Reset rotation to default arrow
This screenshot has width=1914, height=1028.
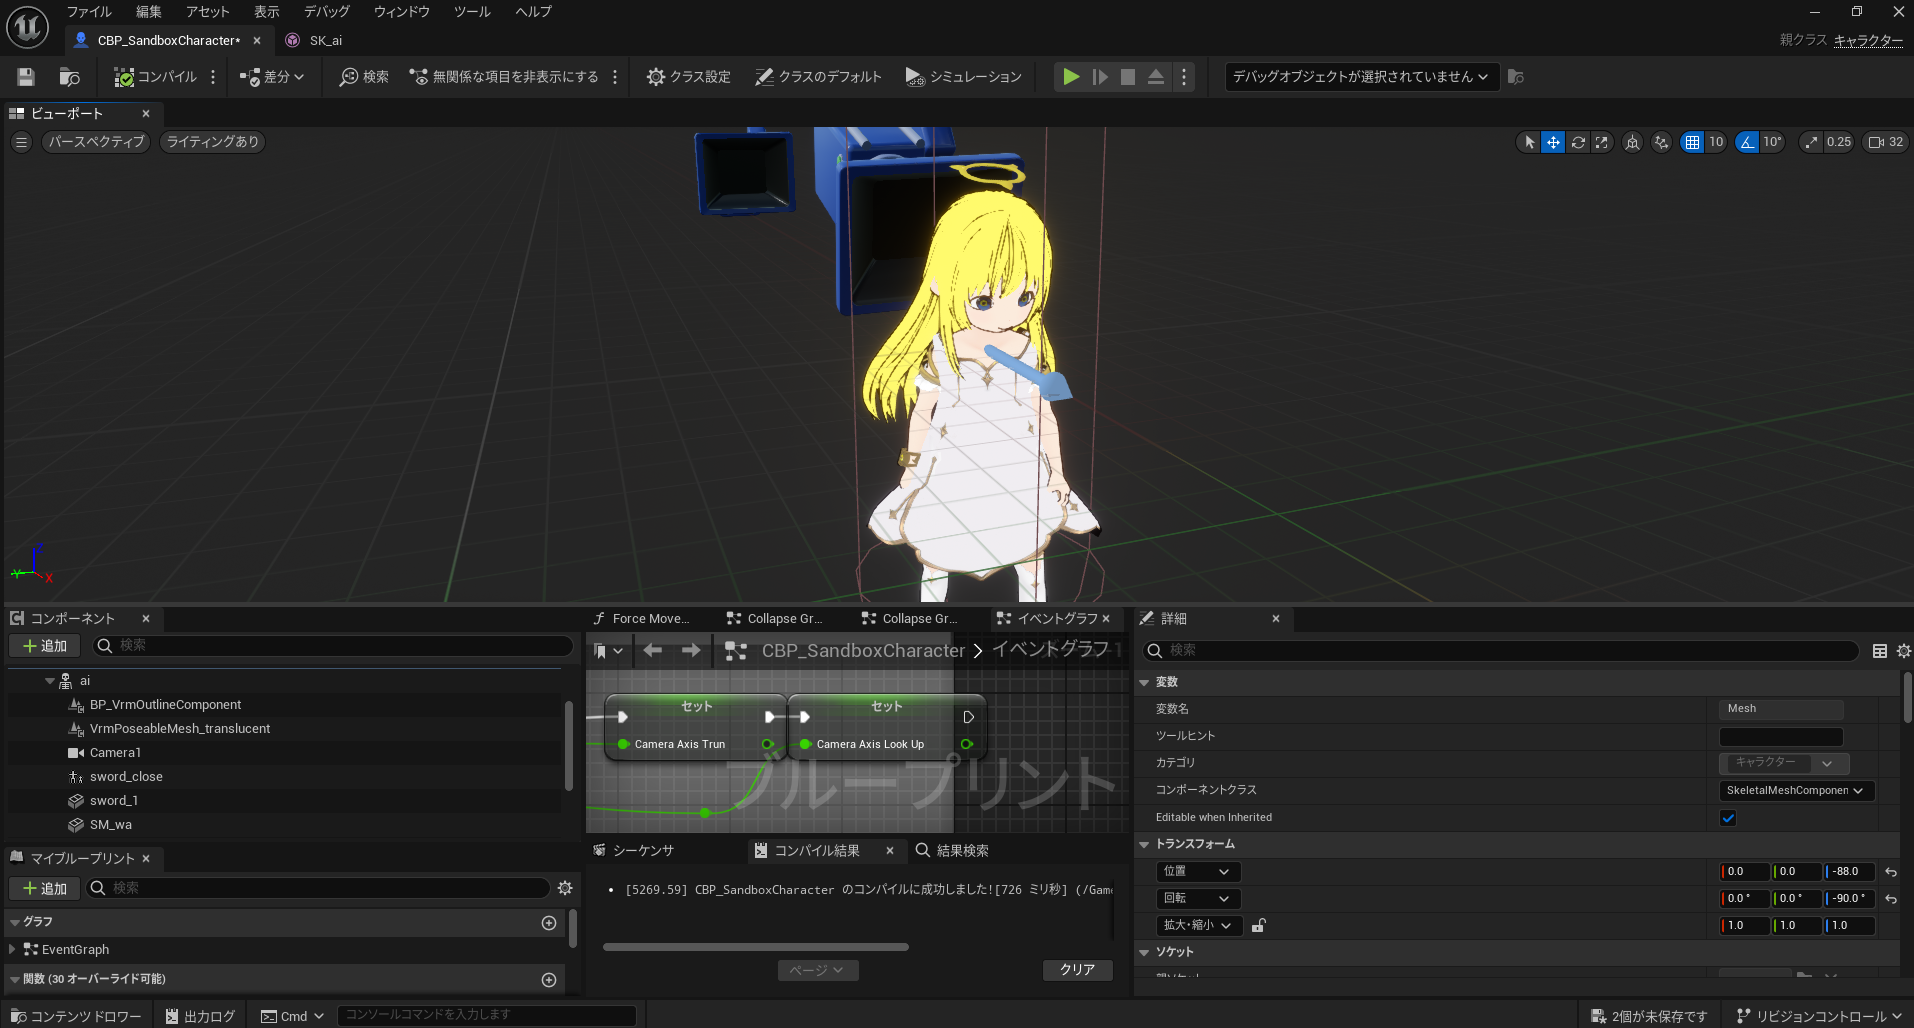pyautogui.click(x=1891, y=900)
